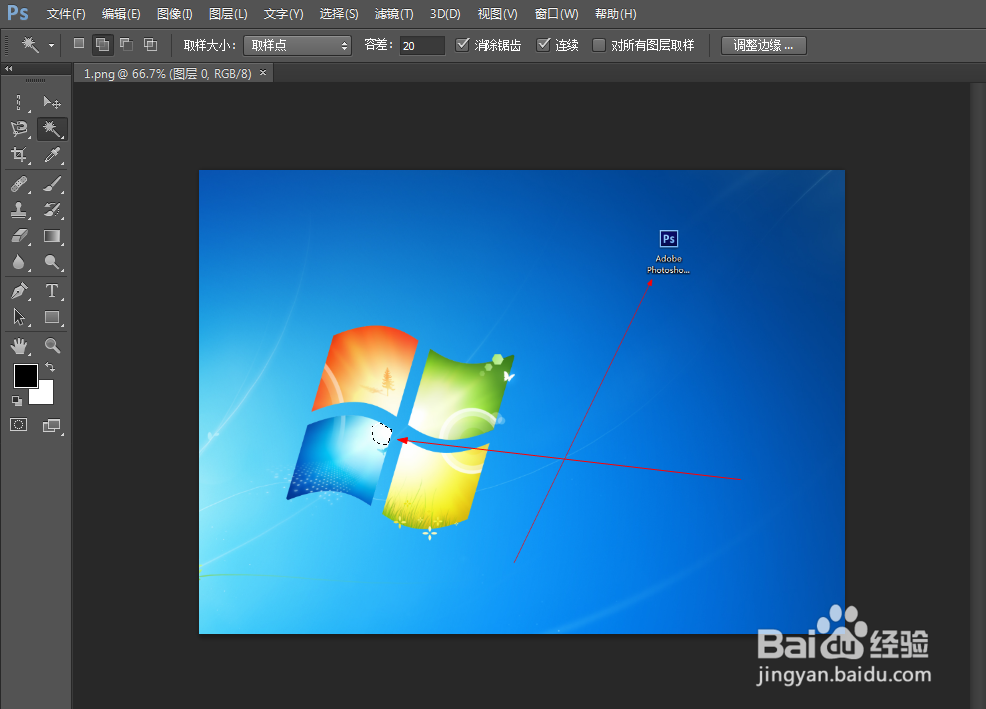Select the Dodge tool
Image resolution: width=986 pixels, height=709 pixels.
pos(52,262)
